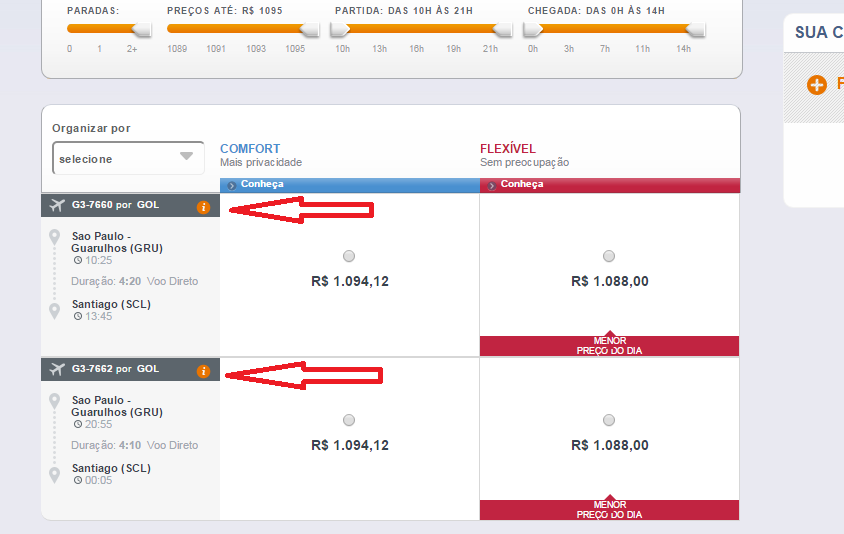Select Flexível fare R$ 1.088,00 for G3-7662
The image size is (844, 534).
(609, 420)
